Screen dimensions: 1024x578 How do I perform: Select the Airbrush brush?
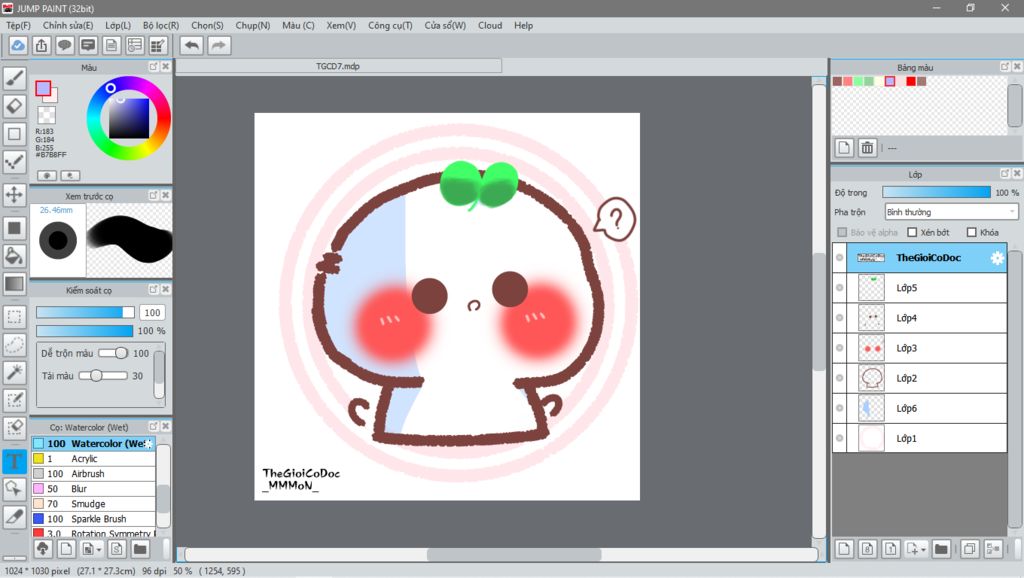pyautogui.click(x=93, y=474)
